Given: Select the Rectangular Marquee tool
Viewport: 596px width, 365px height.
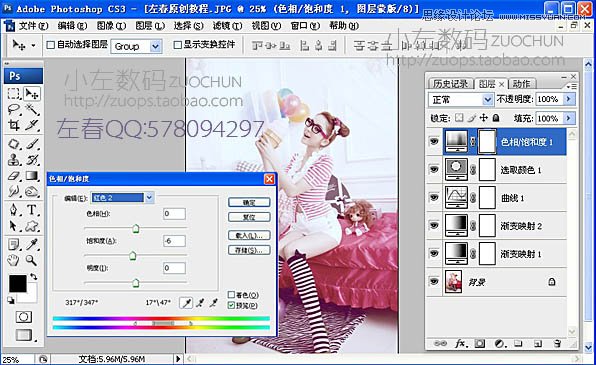Looking at the screenshot, I should (x=14, y=94).
